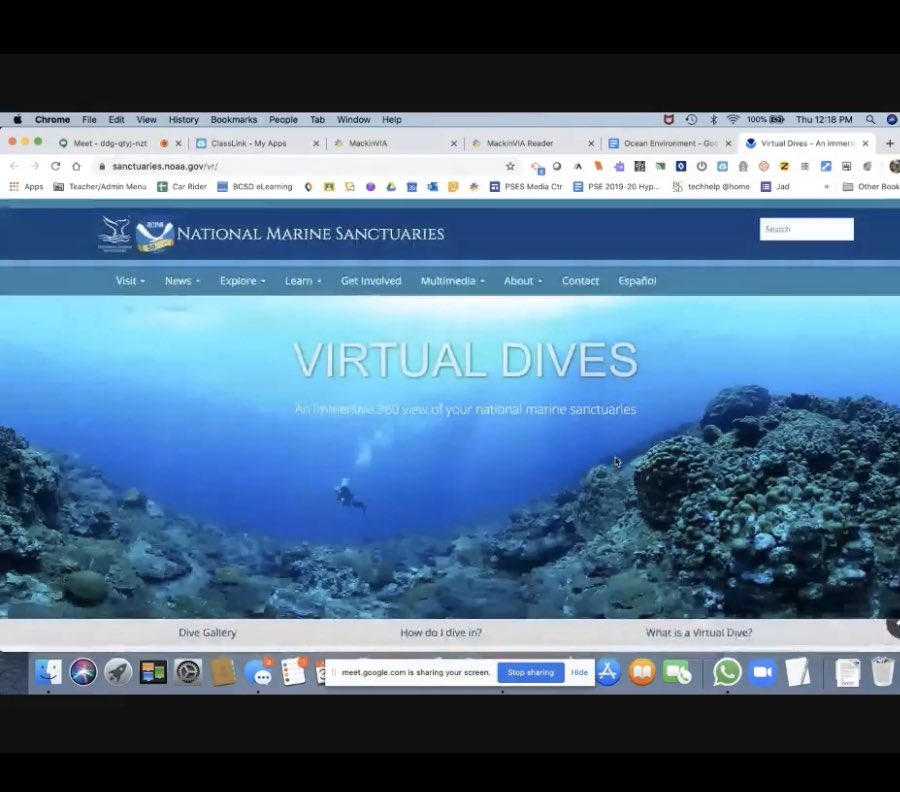Open the Dive Gallery link
The image size is (900, 792).
click(x=207, y=632)
